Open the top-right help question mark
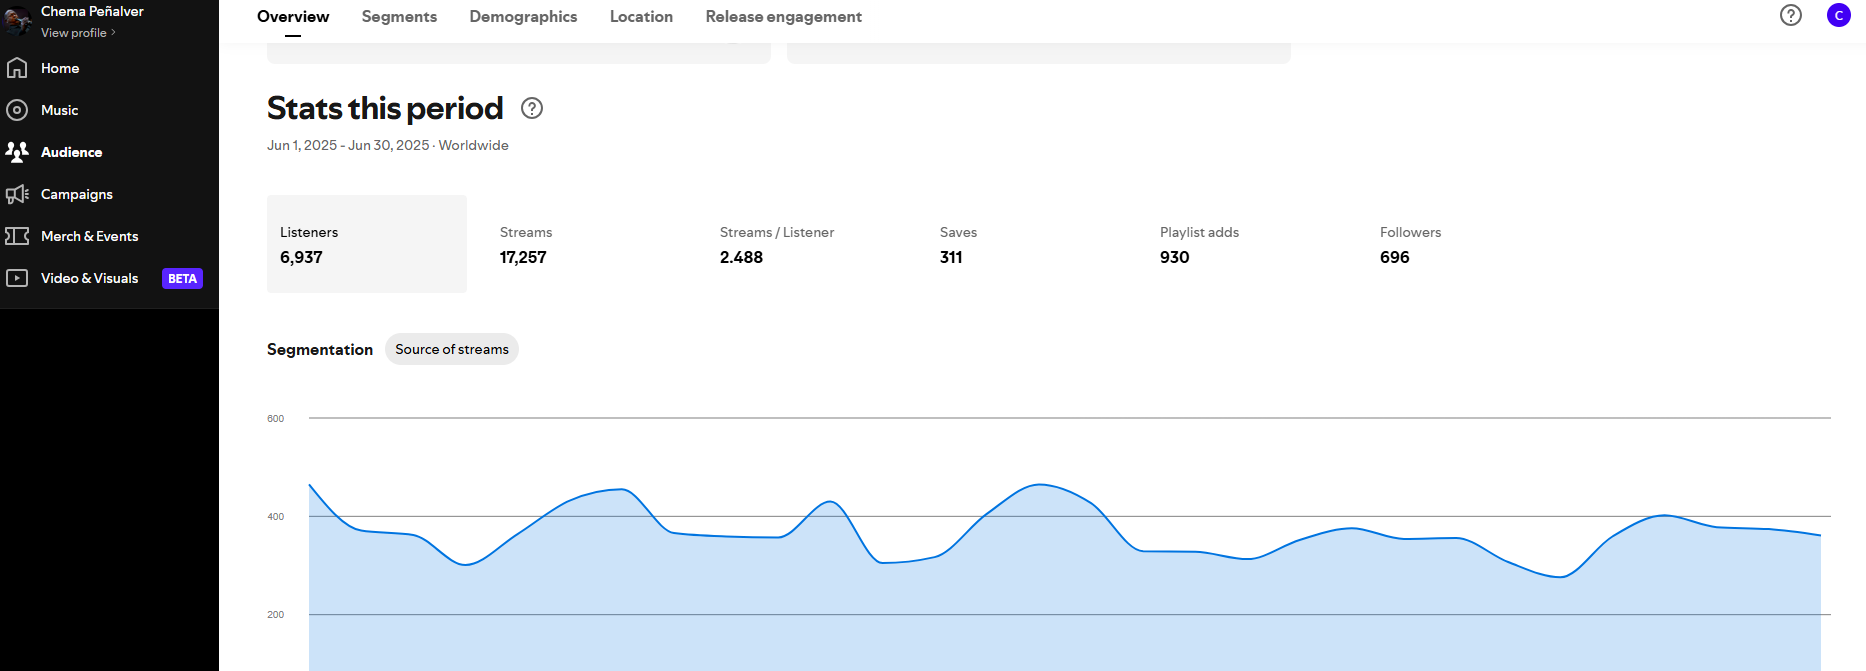The height and width of the screenshot is (671, 1866). point(1790,15)
